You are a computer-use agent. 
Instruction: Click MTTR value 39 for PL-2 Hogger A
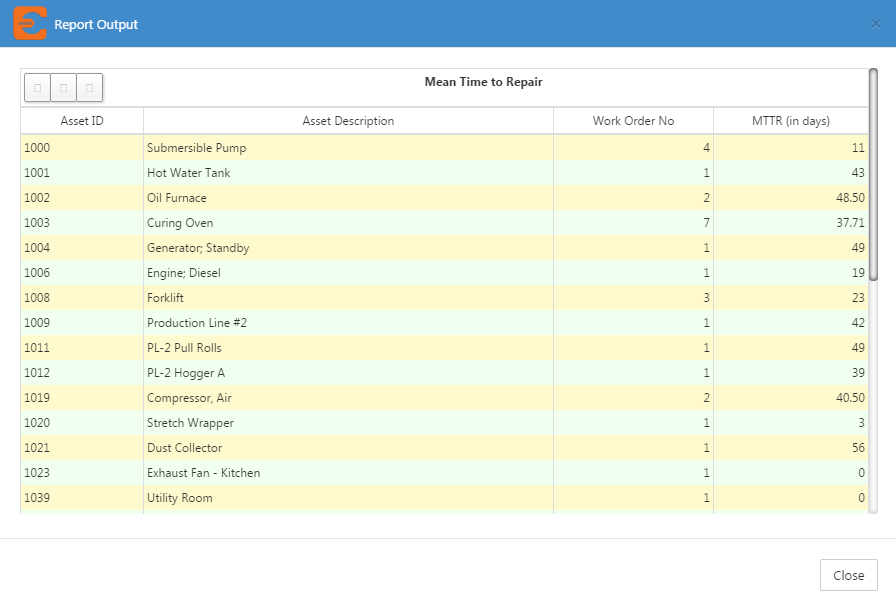click(858, 373)
